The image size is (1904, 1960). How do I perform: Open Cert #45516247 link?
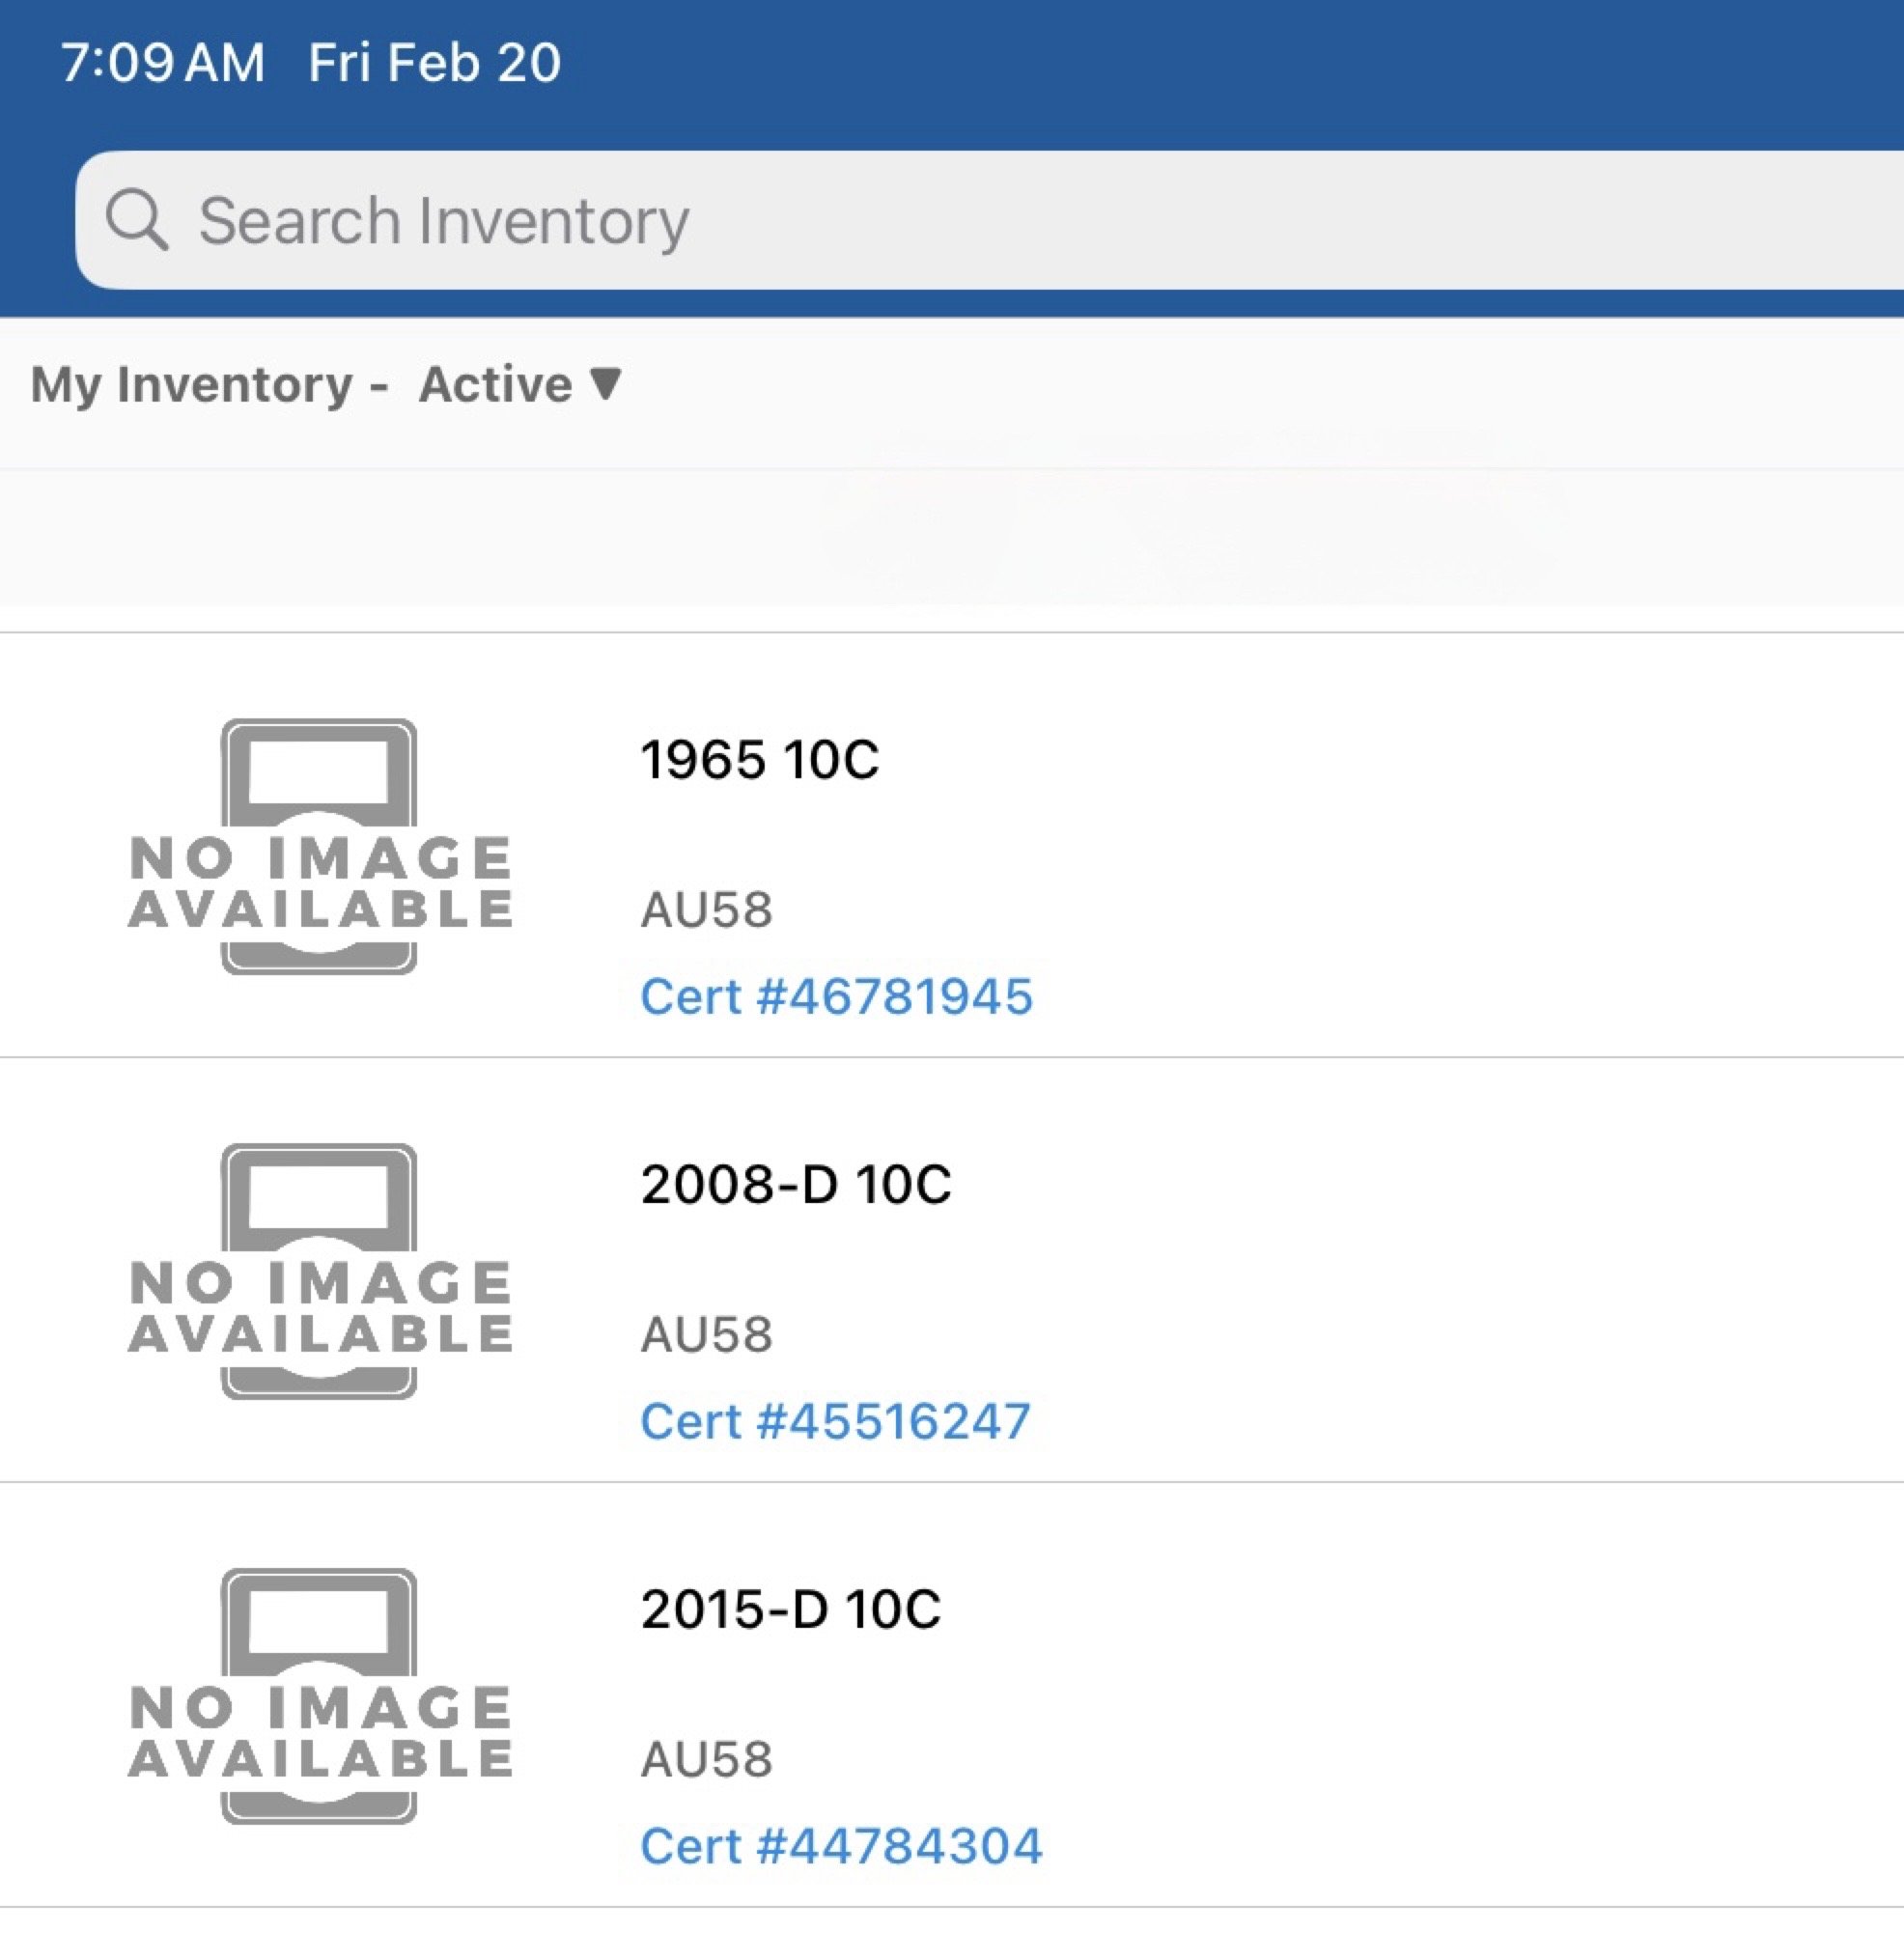point(835,1421)
